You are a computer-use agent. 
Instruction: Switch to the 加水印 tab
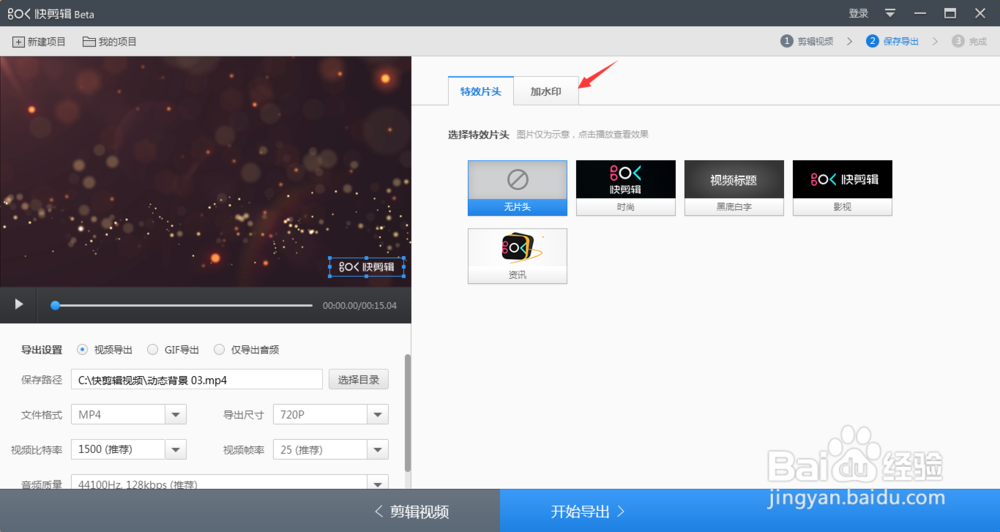[546, 91]
